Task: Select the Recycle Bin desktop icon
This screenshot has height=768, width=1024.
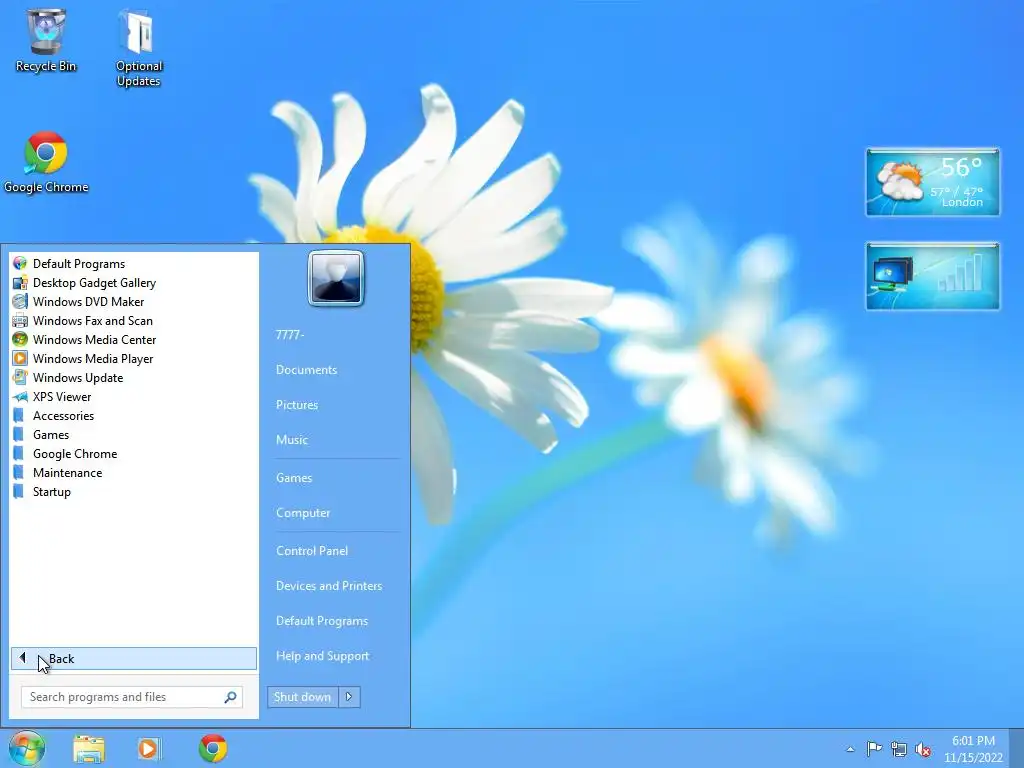Action: (x=46, y=40)
